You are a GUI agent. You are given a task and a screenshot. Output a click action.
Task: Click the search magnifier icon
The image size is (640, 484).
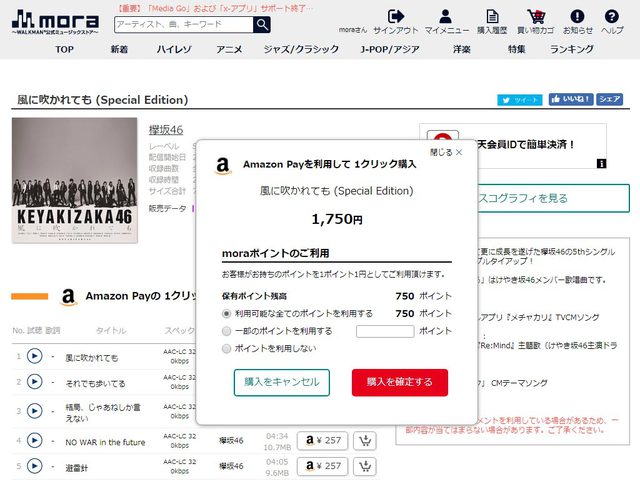coord(261,25)
